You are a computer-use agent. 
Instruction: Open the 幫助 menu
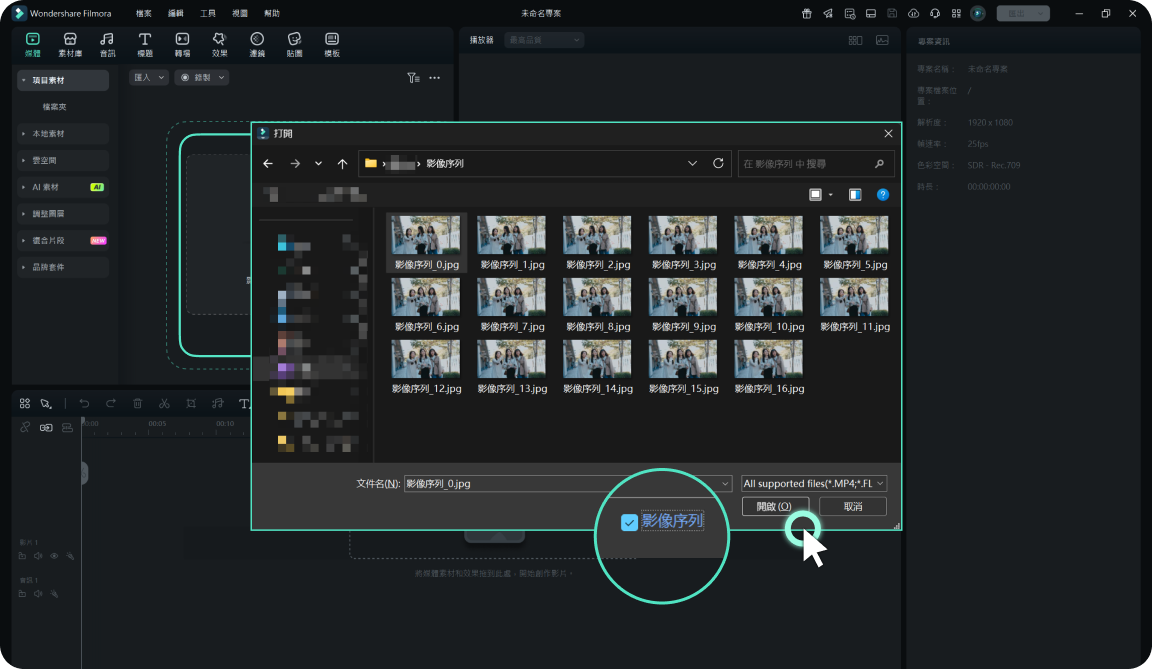[272, 13]
